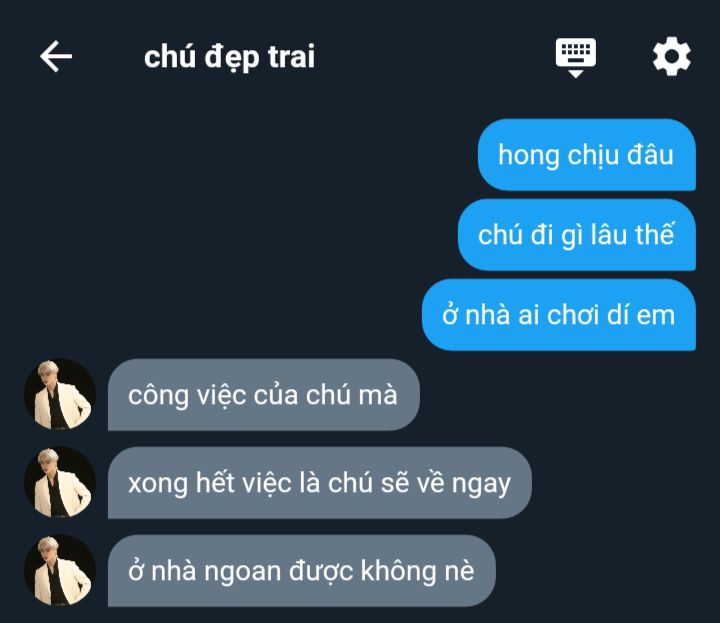Select the "xong hết việc là chú sẽ về ngay" bubble
Image resolution: width=720 pixels, height=623 pixels.
(x=320, y=483)
